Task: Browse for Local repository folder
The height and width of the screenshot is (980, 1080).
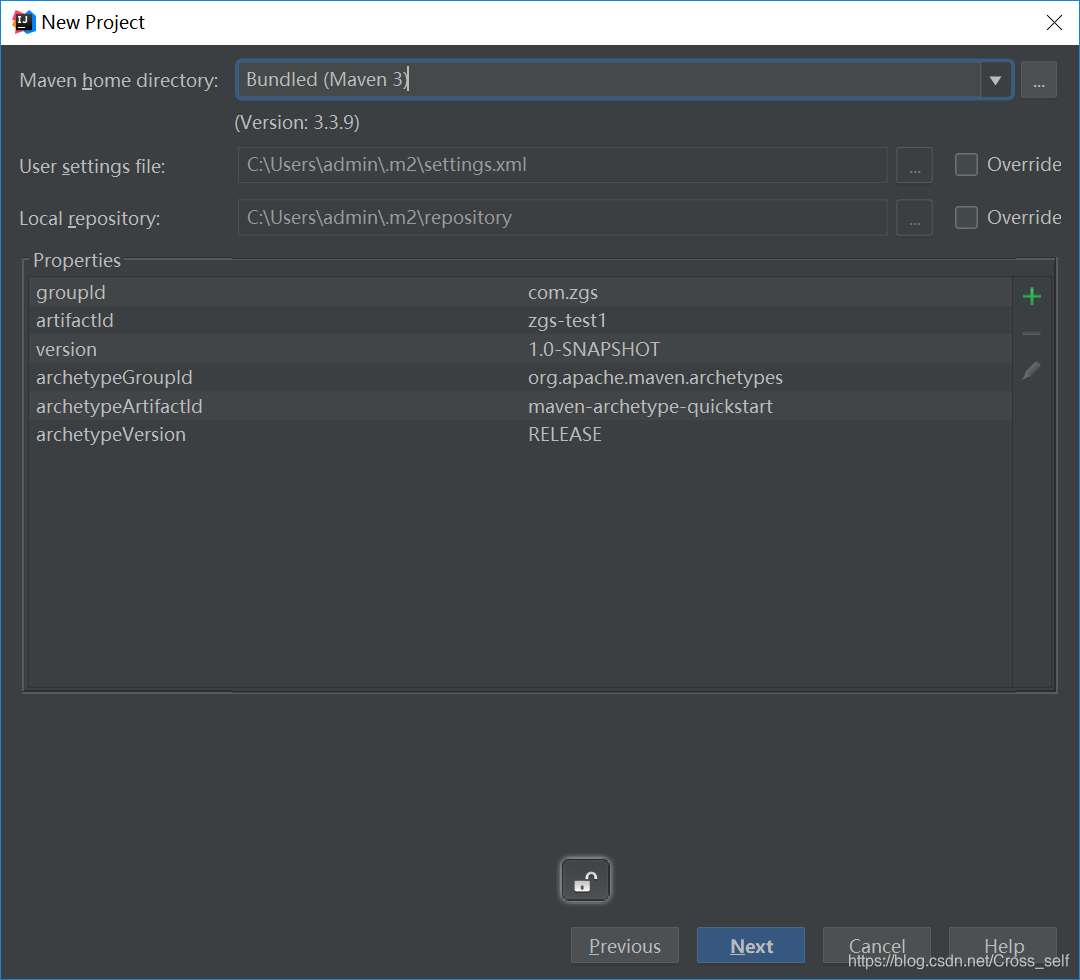Action: 914,218
